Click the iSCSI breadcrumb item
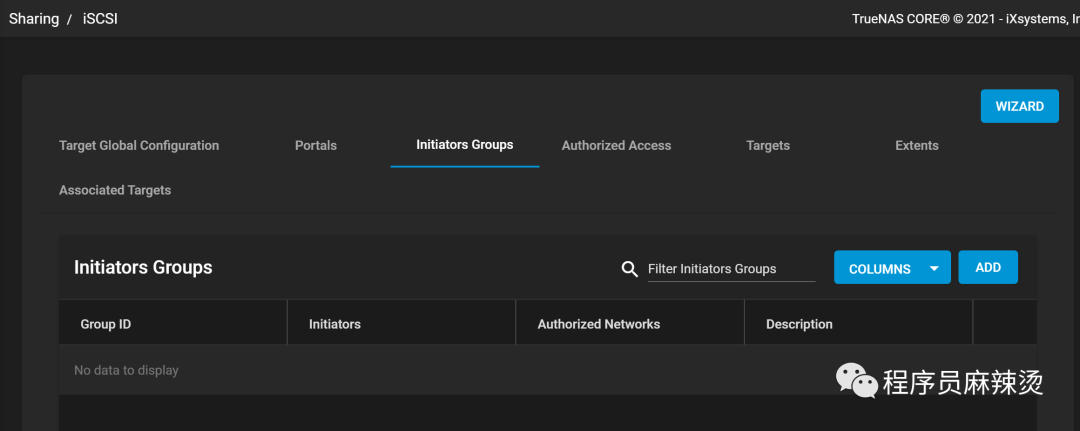 102,19
